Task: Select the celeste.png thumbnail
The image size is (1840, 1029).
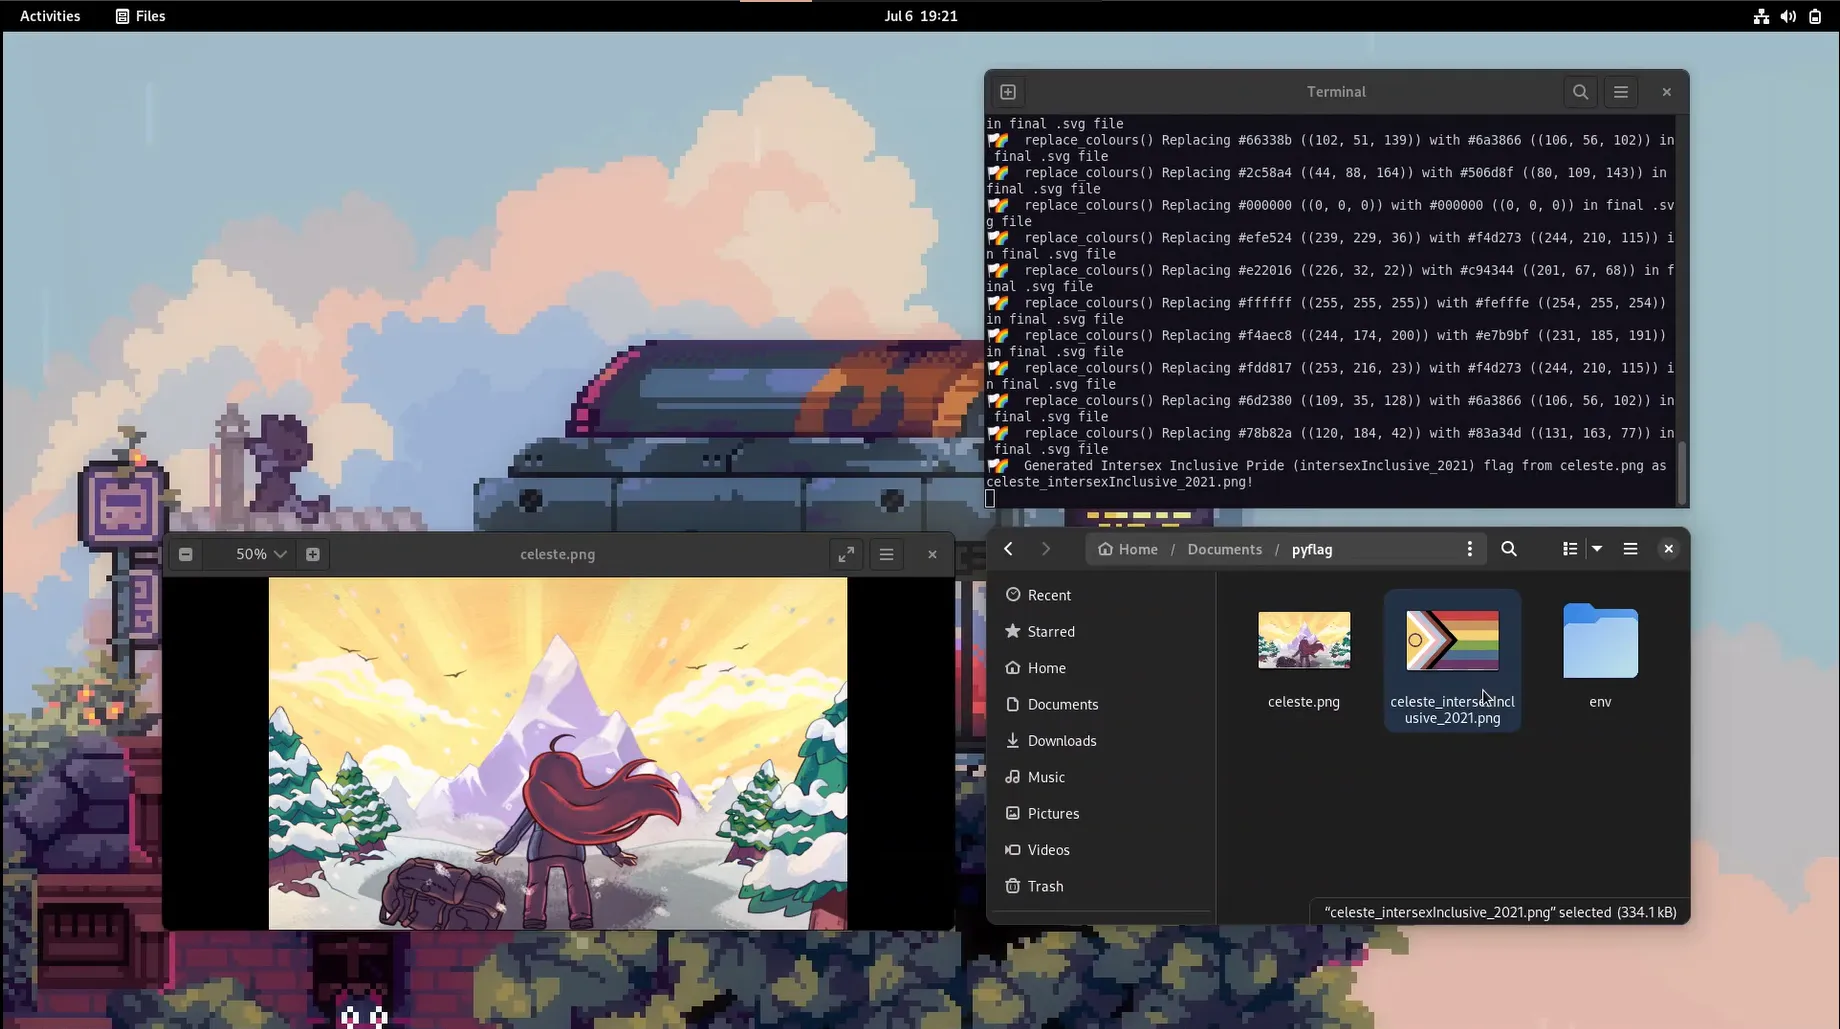Action: (x=1304, y=641)
